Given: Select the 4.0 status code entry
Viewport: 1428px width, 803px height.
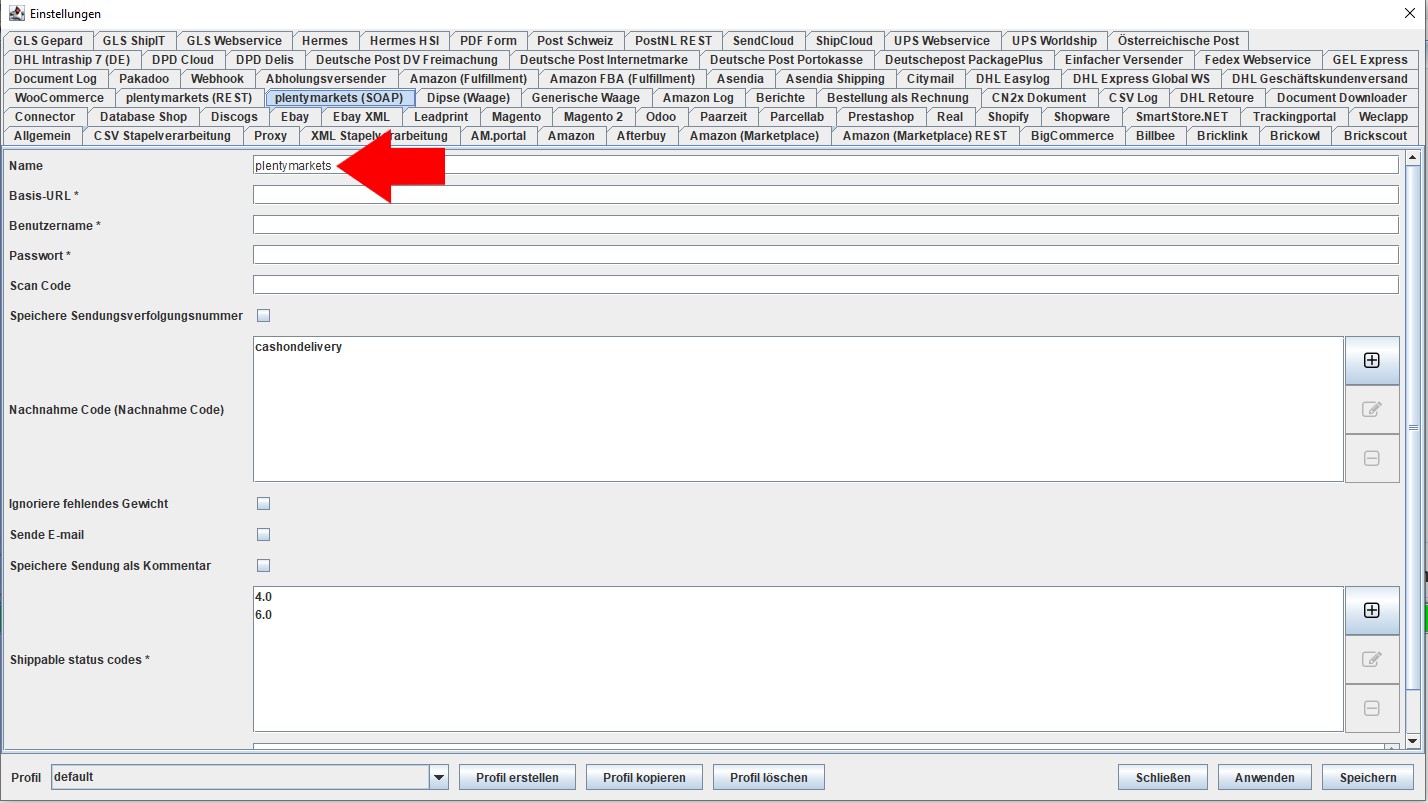Looking at the screenshot, I should 264,597.
